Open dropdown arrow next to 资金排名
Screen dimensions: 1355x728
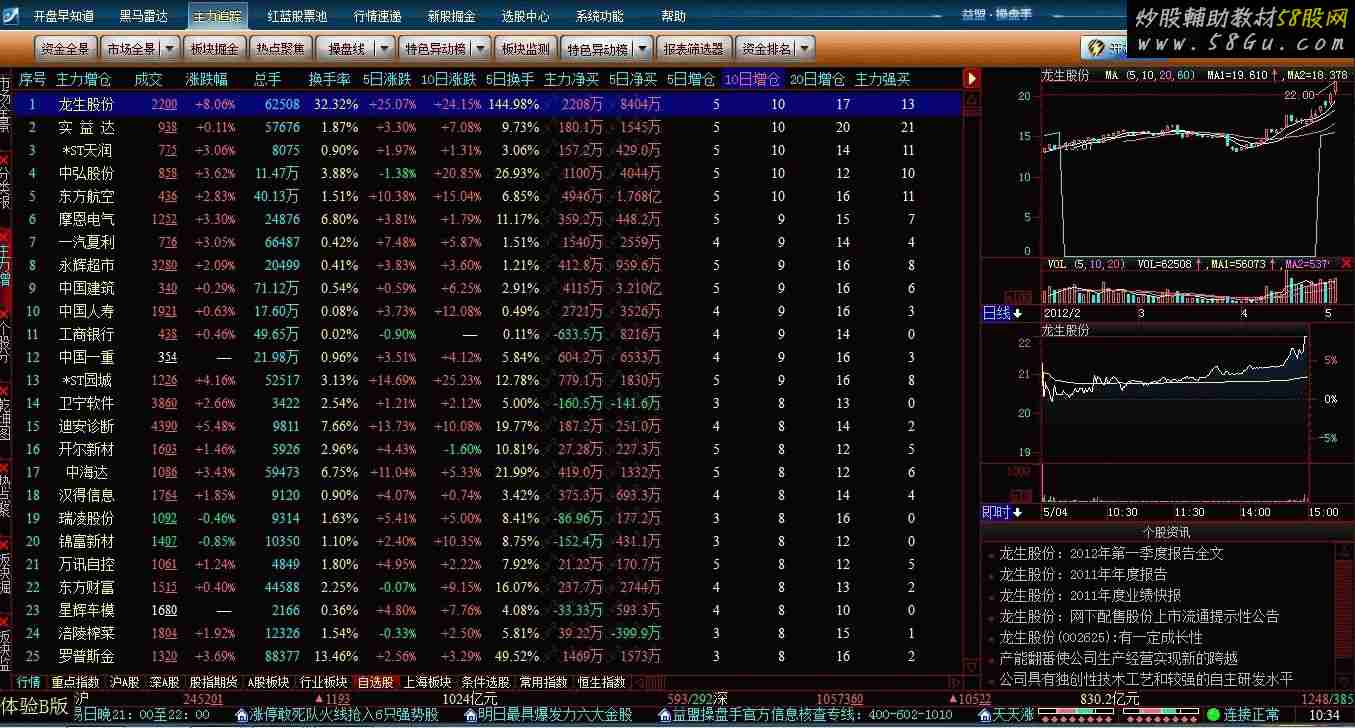click(804, 48)
